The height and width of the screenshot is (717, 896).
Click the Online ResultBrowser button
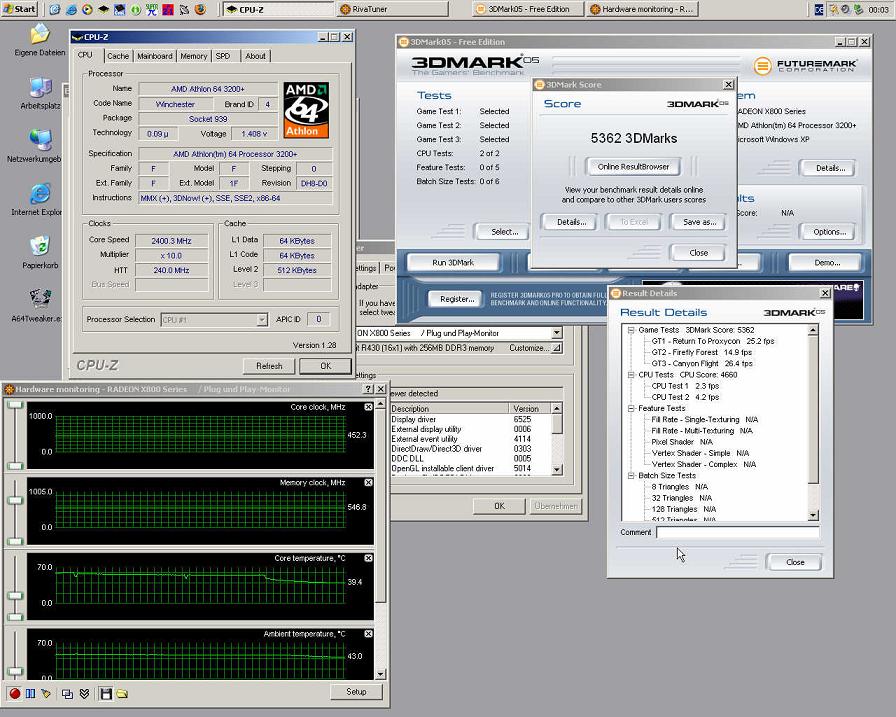pyautogui.click(x=633, y=167)
